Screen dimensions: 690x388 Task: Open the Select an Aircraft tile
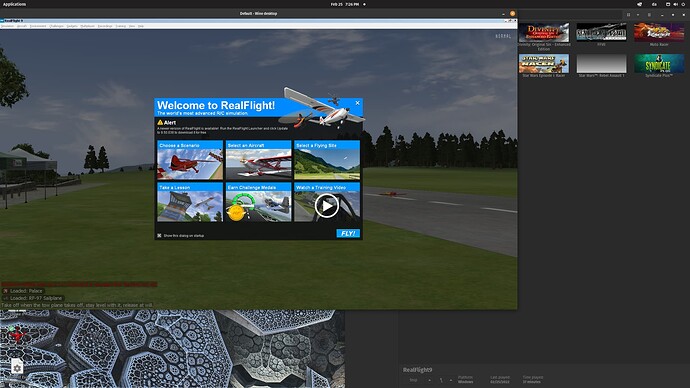tap(258, 160)
